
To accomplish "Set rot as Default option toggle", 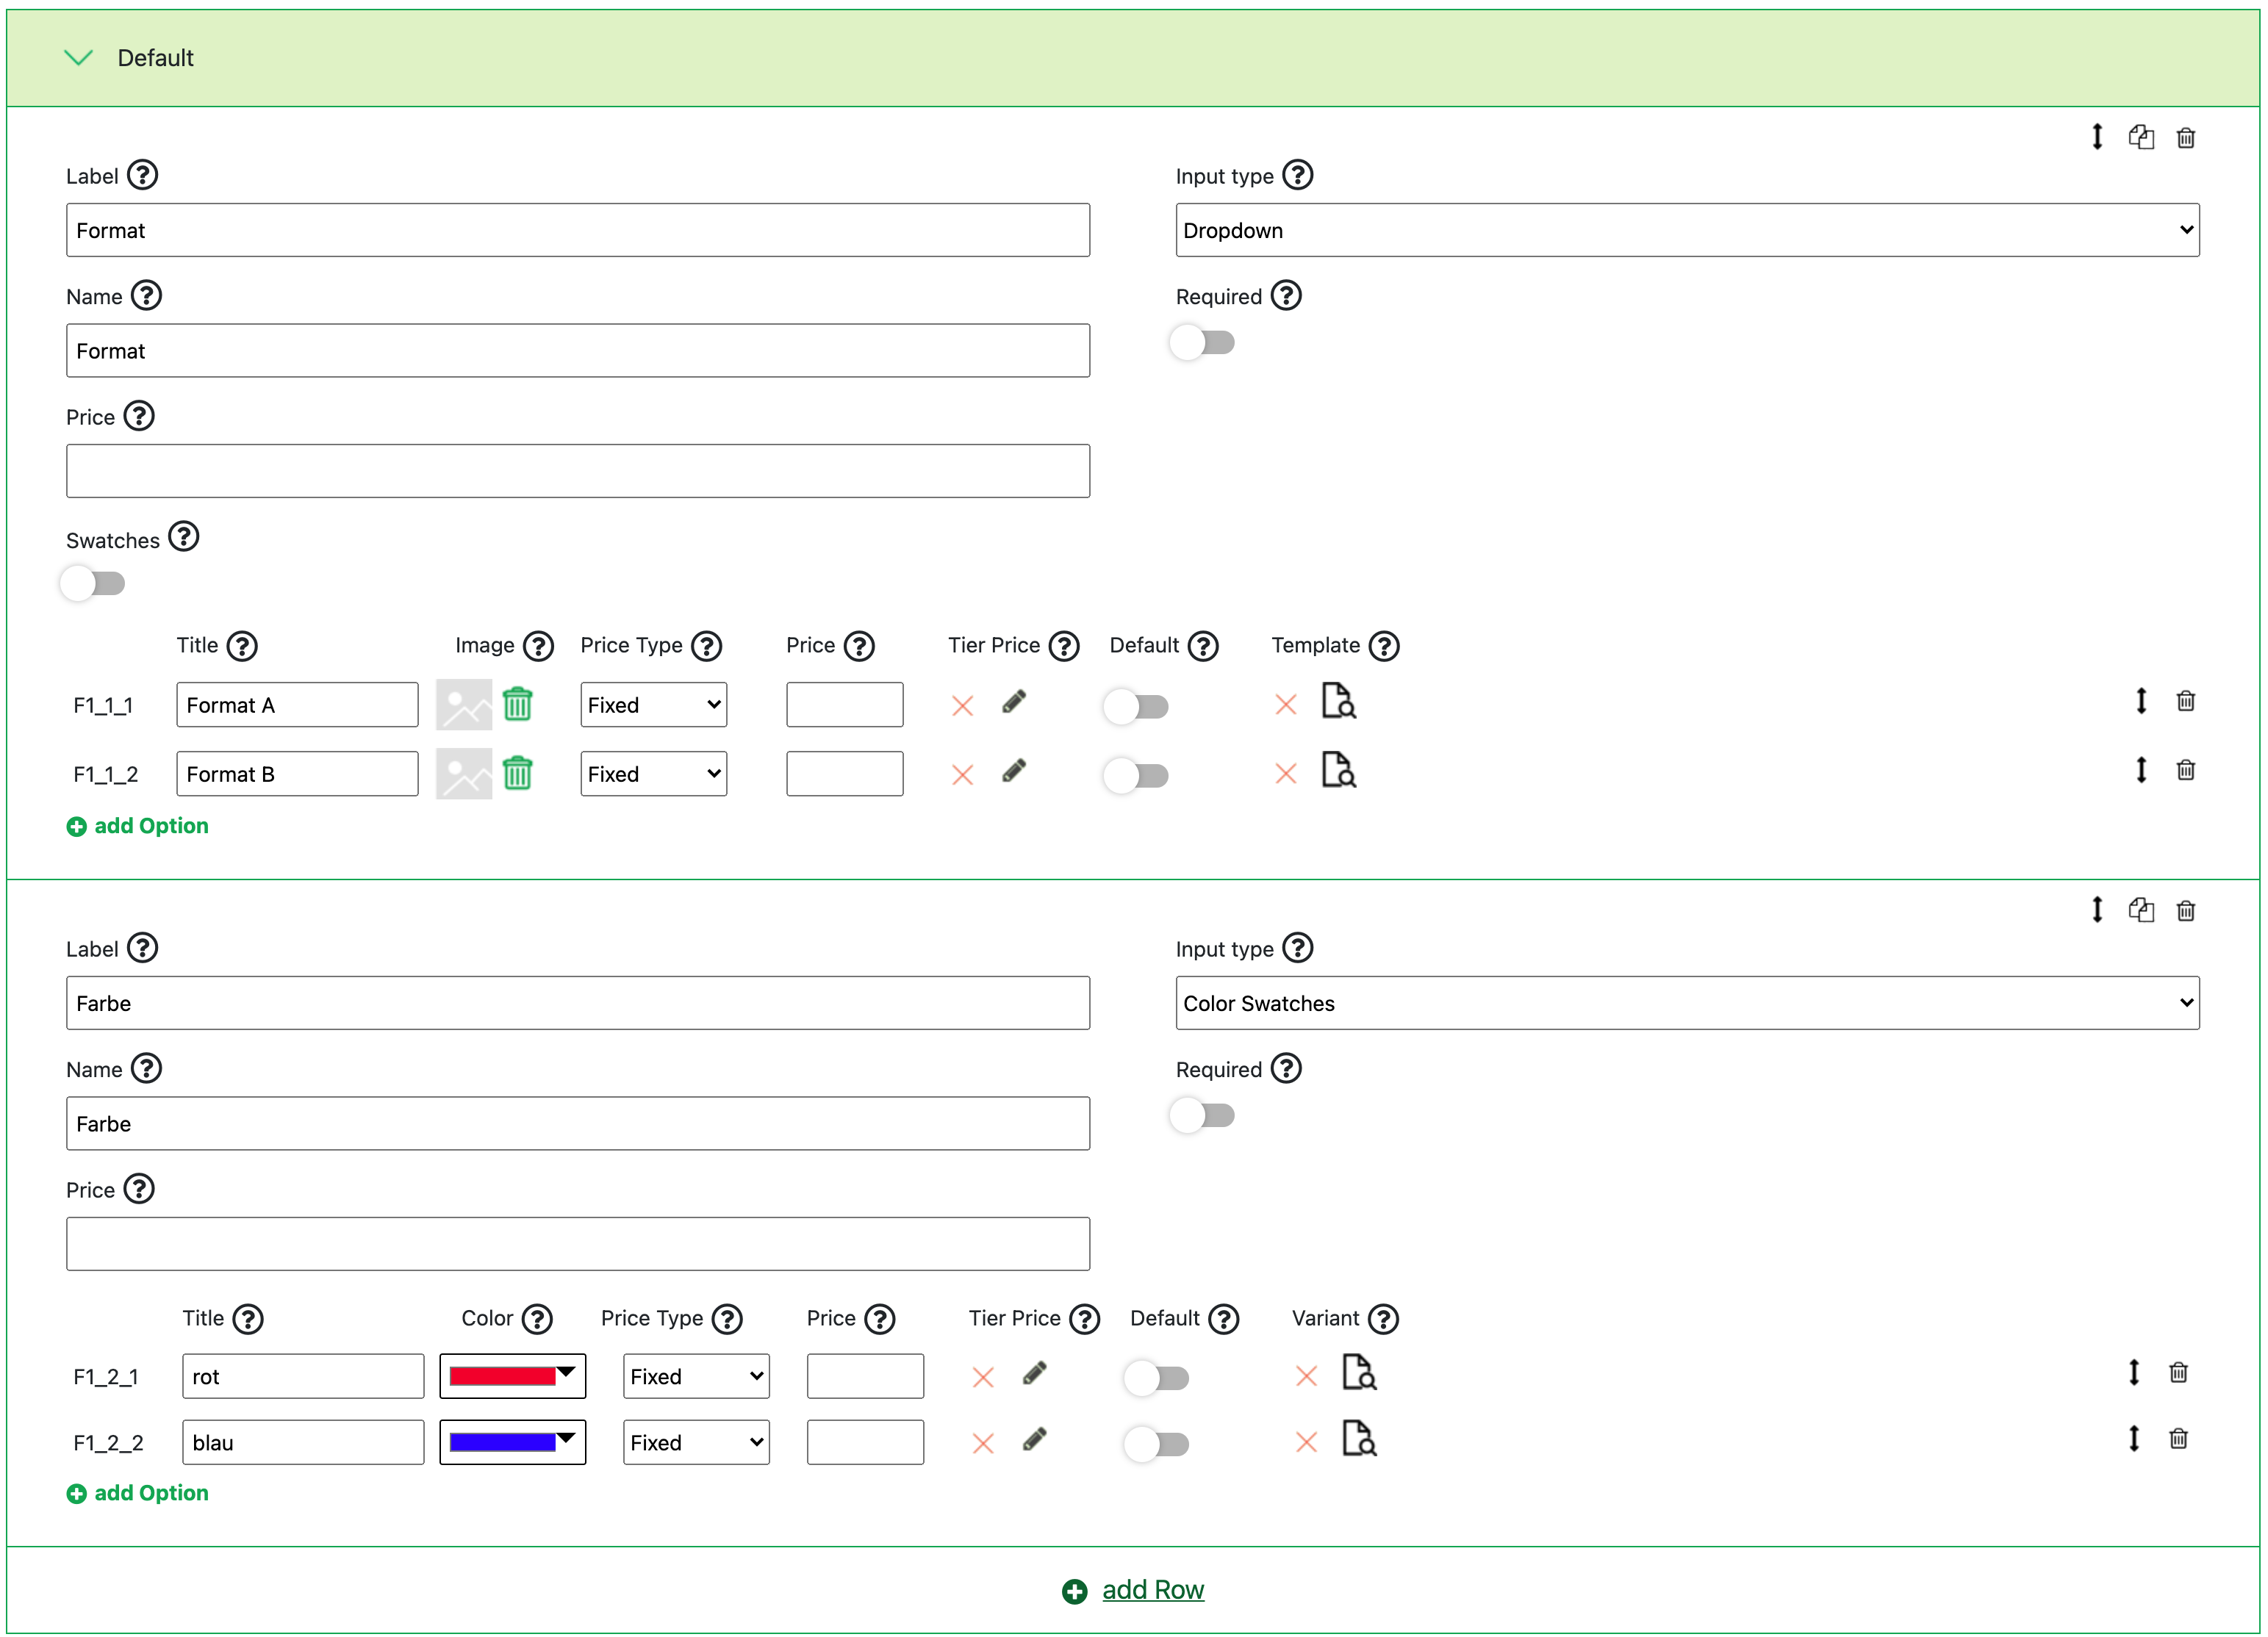I will coord(1157,1378).
